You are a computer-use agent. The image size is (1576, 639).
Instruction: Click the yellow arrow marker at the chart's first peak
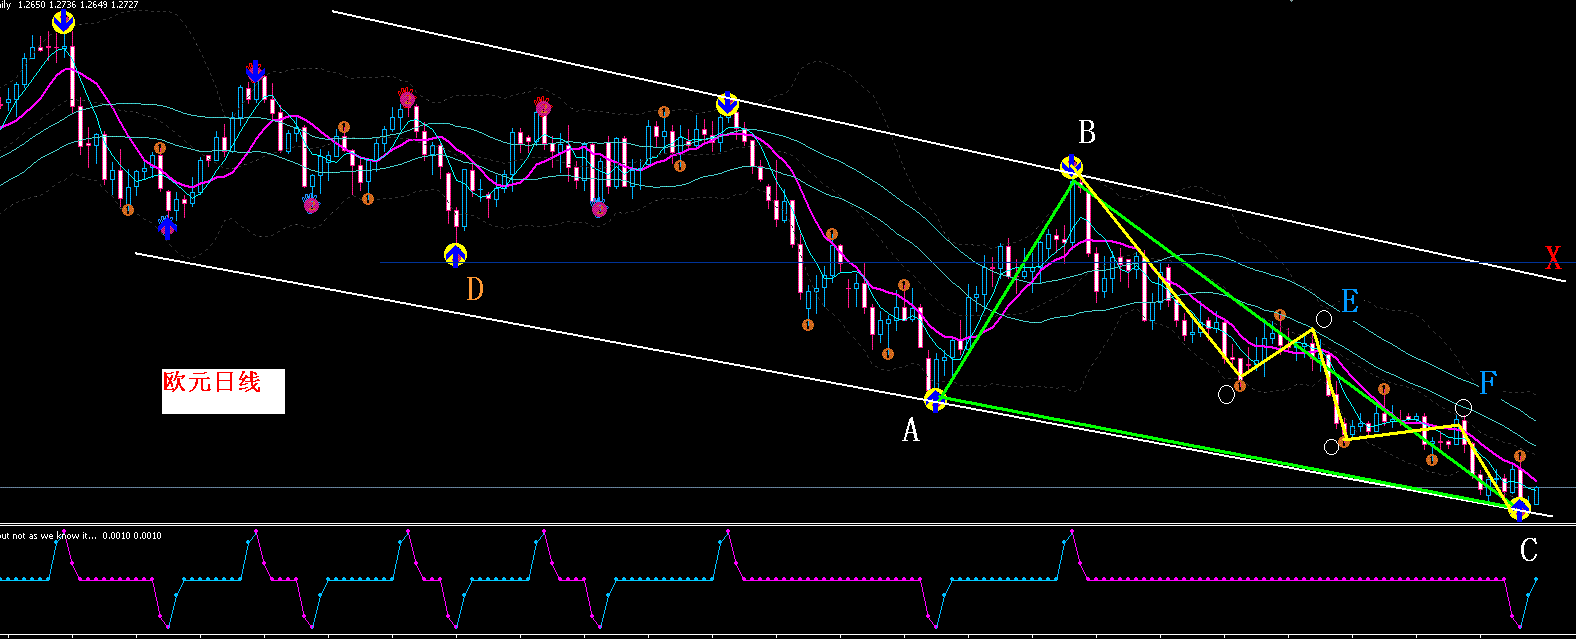[63, 22]
